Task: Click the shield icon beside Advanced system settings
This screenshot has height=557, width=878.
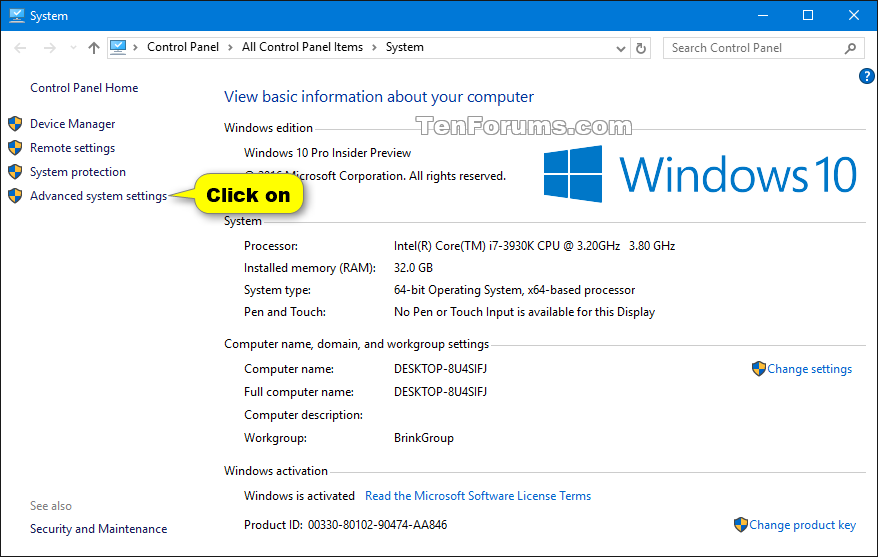Action: (15, 196)
